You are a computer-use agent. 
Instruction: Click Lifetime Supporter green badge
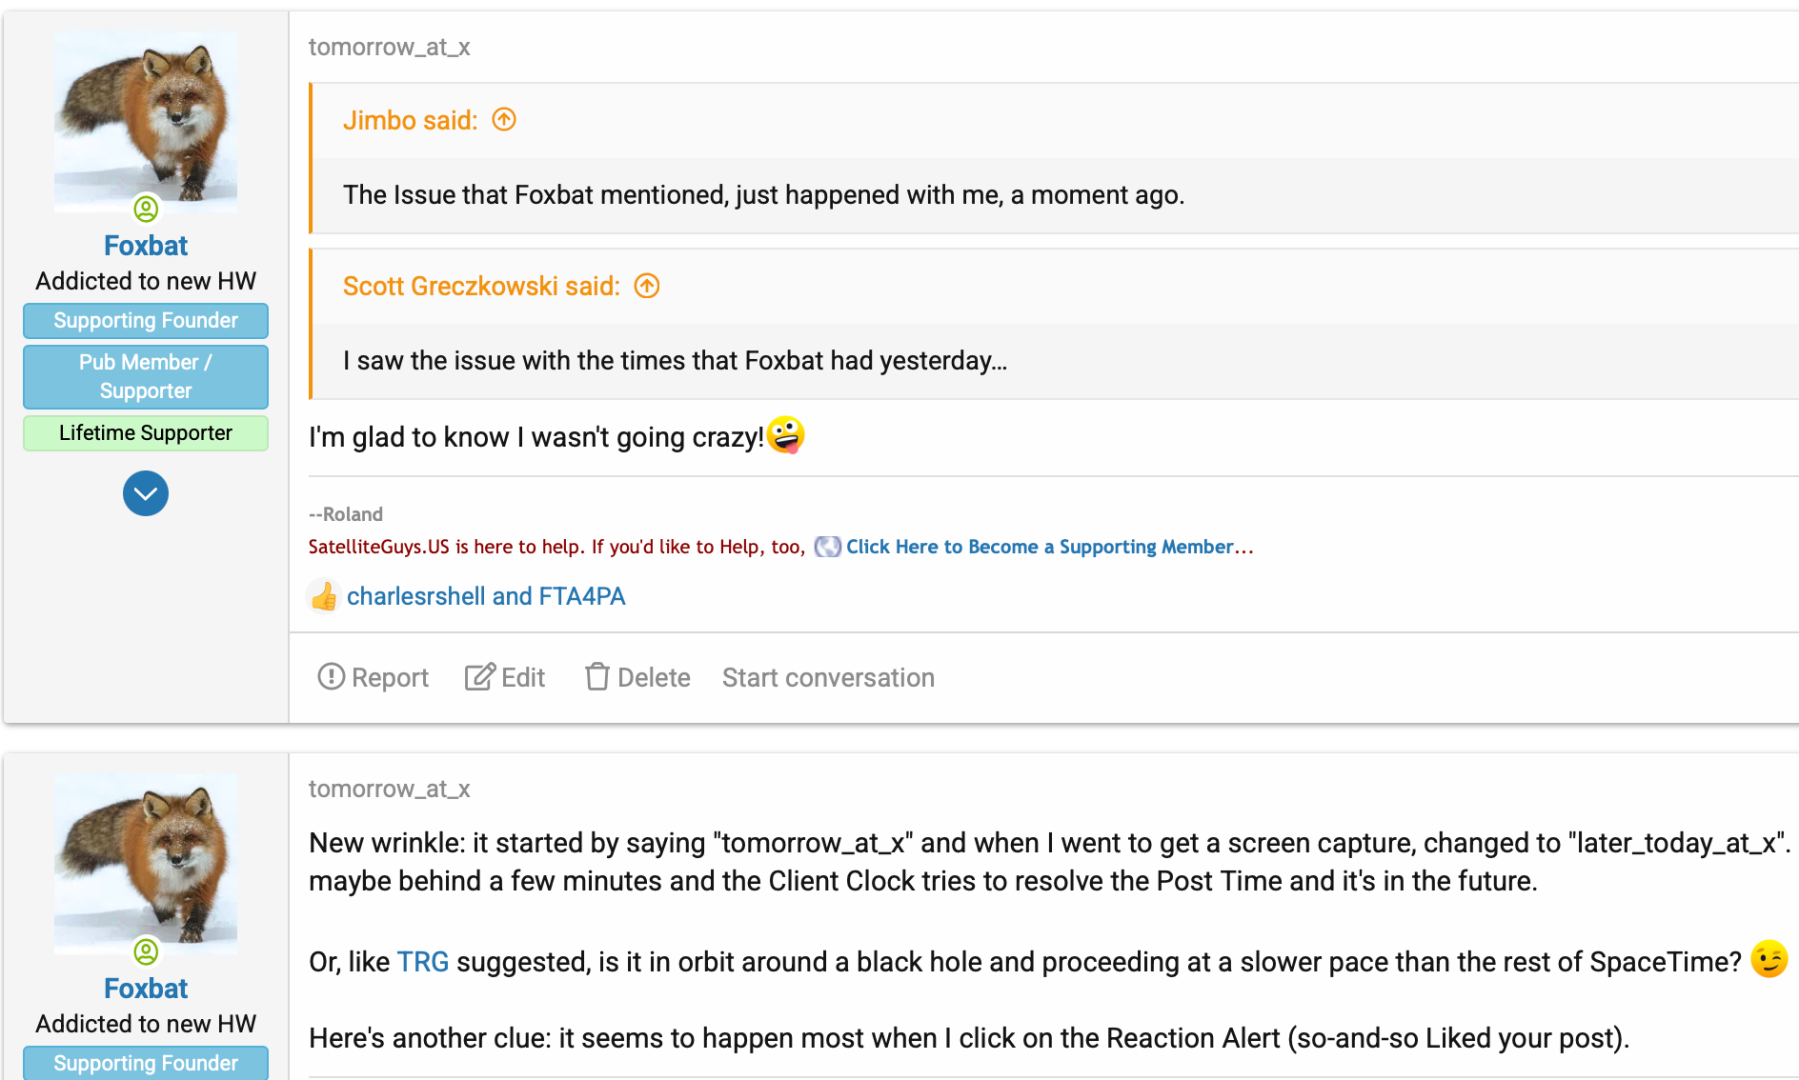pos(146,433)
